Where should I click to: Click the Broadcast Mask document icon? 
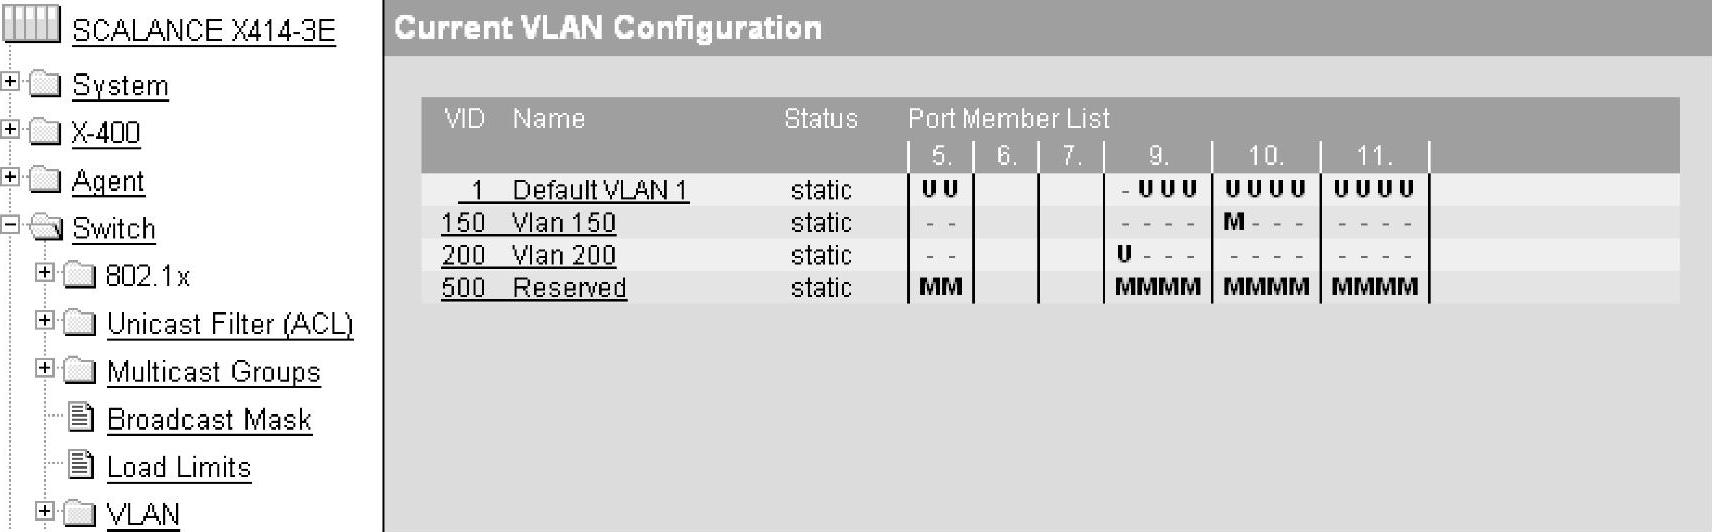point(81,418)
